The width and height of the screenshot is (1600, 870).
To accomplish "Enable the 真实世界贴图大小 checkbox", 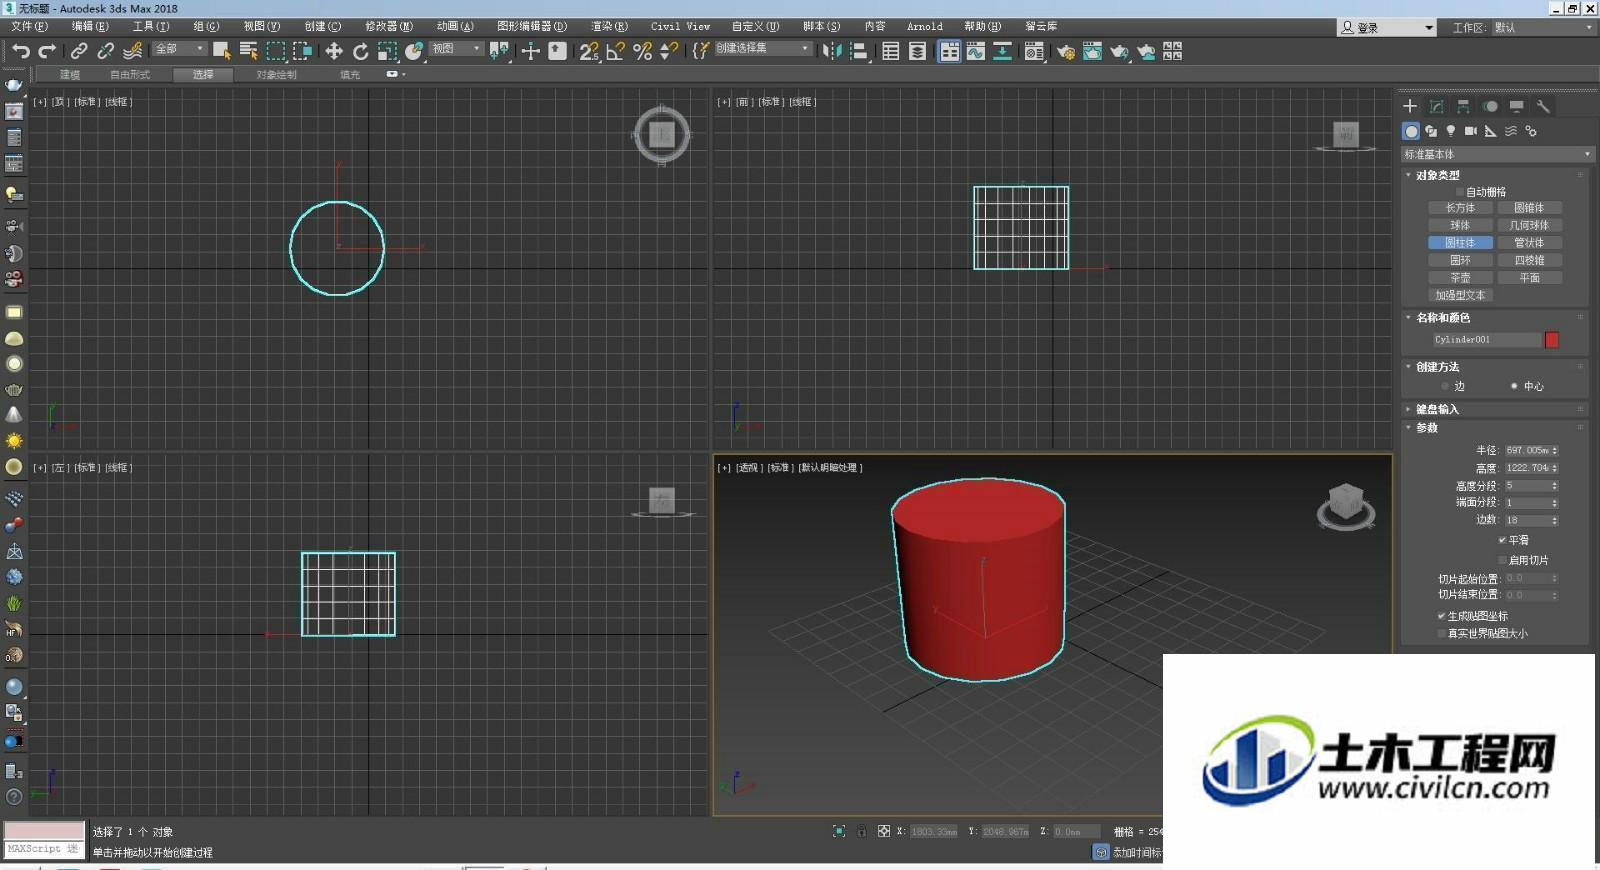I will pyautogui.click(x=1441, y=633).
